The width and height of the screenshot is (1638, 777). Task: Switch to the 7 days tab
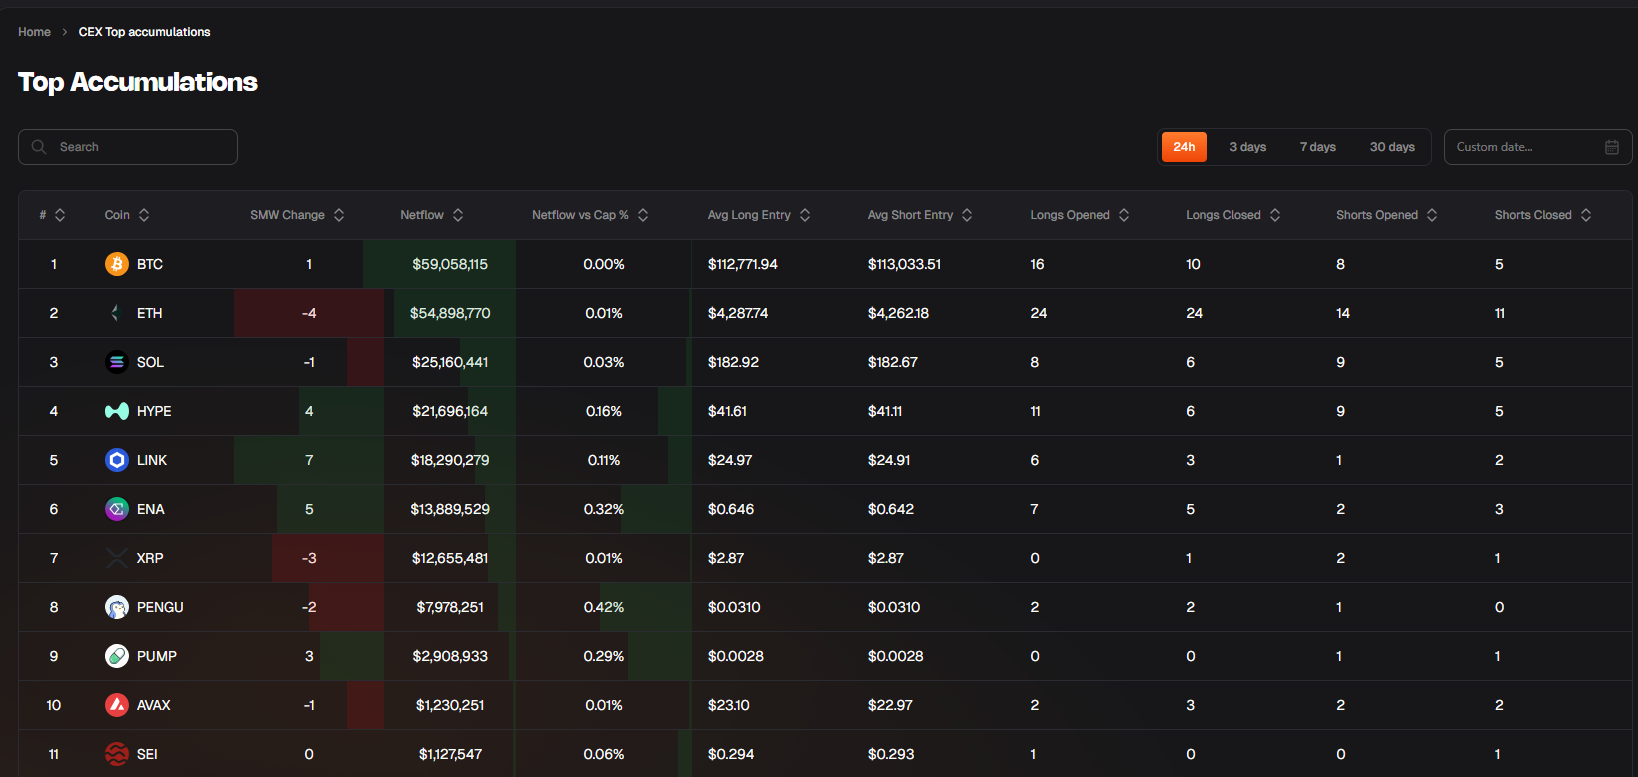pyautogui.click(x=1317, y=147)
